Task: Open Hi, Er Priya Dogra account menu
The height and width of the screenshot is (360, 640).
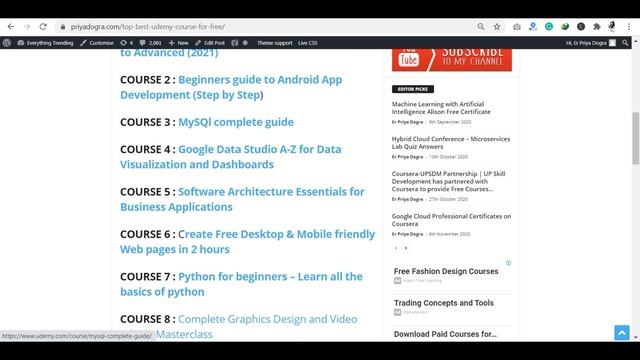Action: [x=591, y=42]
